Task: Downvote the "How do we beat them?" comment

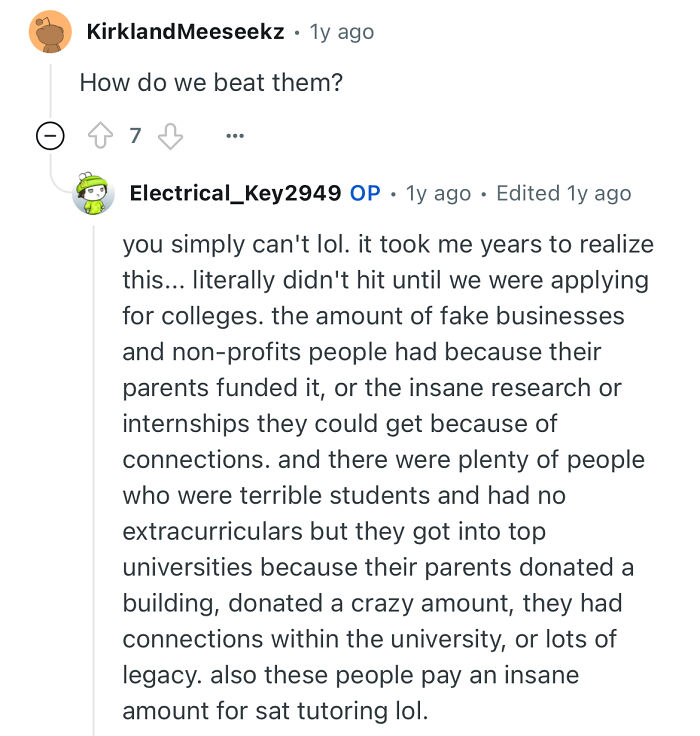Action: (171, 136)
